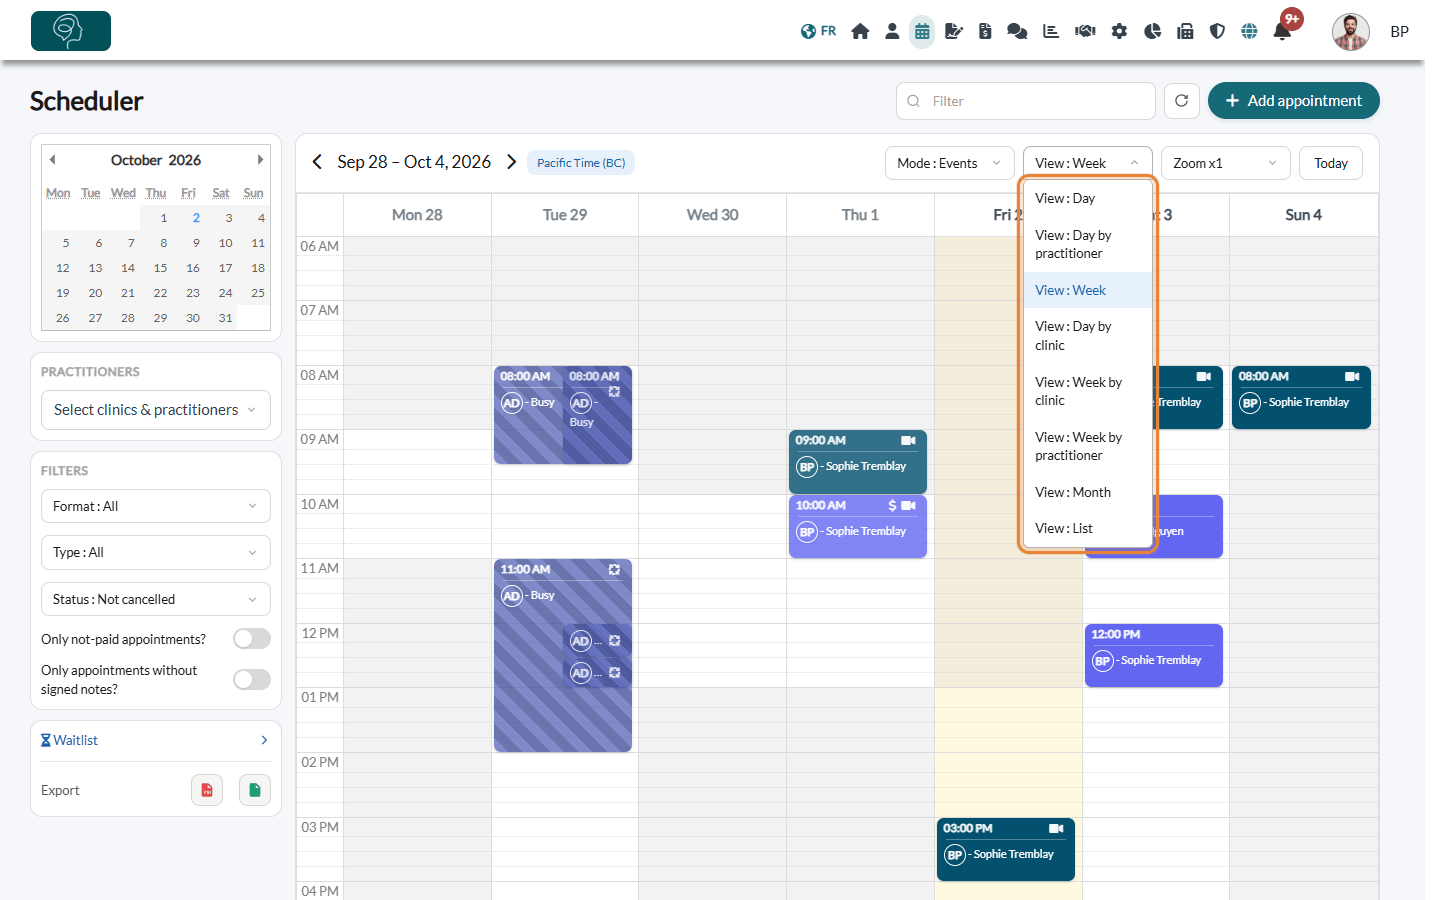The image size is (1440, 900).
Task: Click the Filter search field
Action: [x=1026, y=101]
